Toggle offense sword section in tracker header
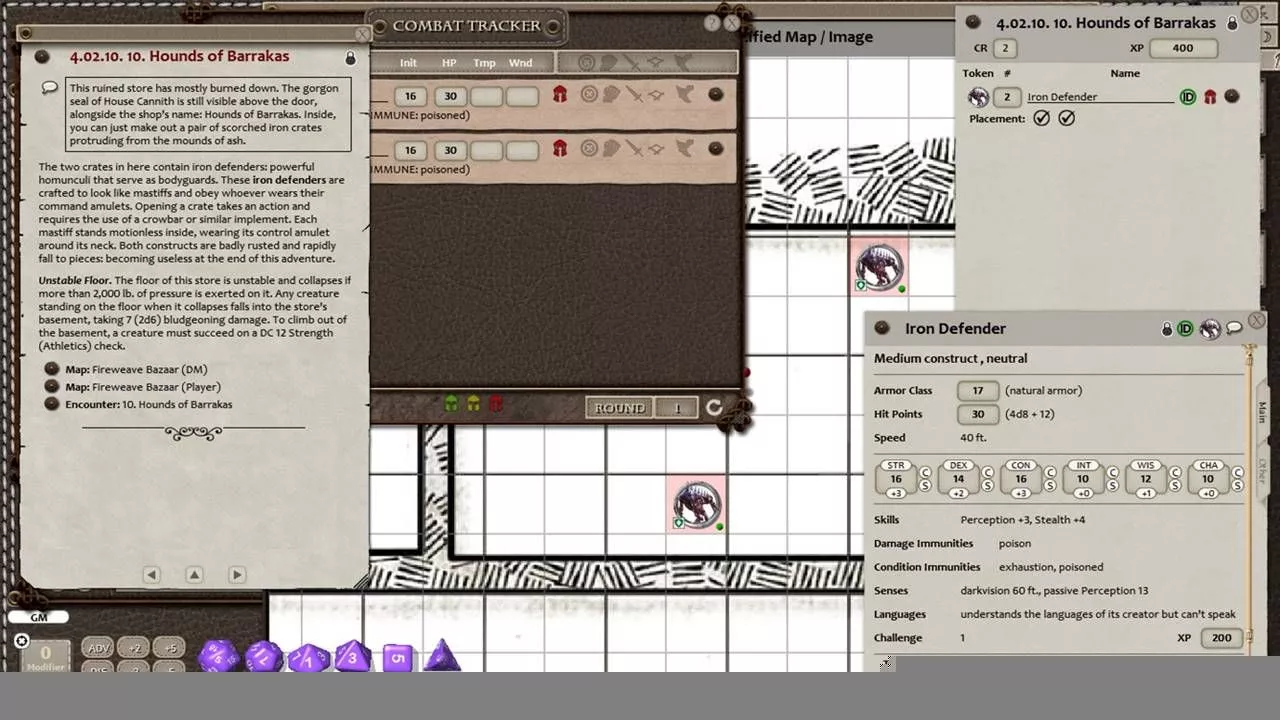The height and width of the screenshot is (720, 1280). (633, 63)
